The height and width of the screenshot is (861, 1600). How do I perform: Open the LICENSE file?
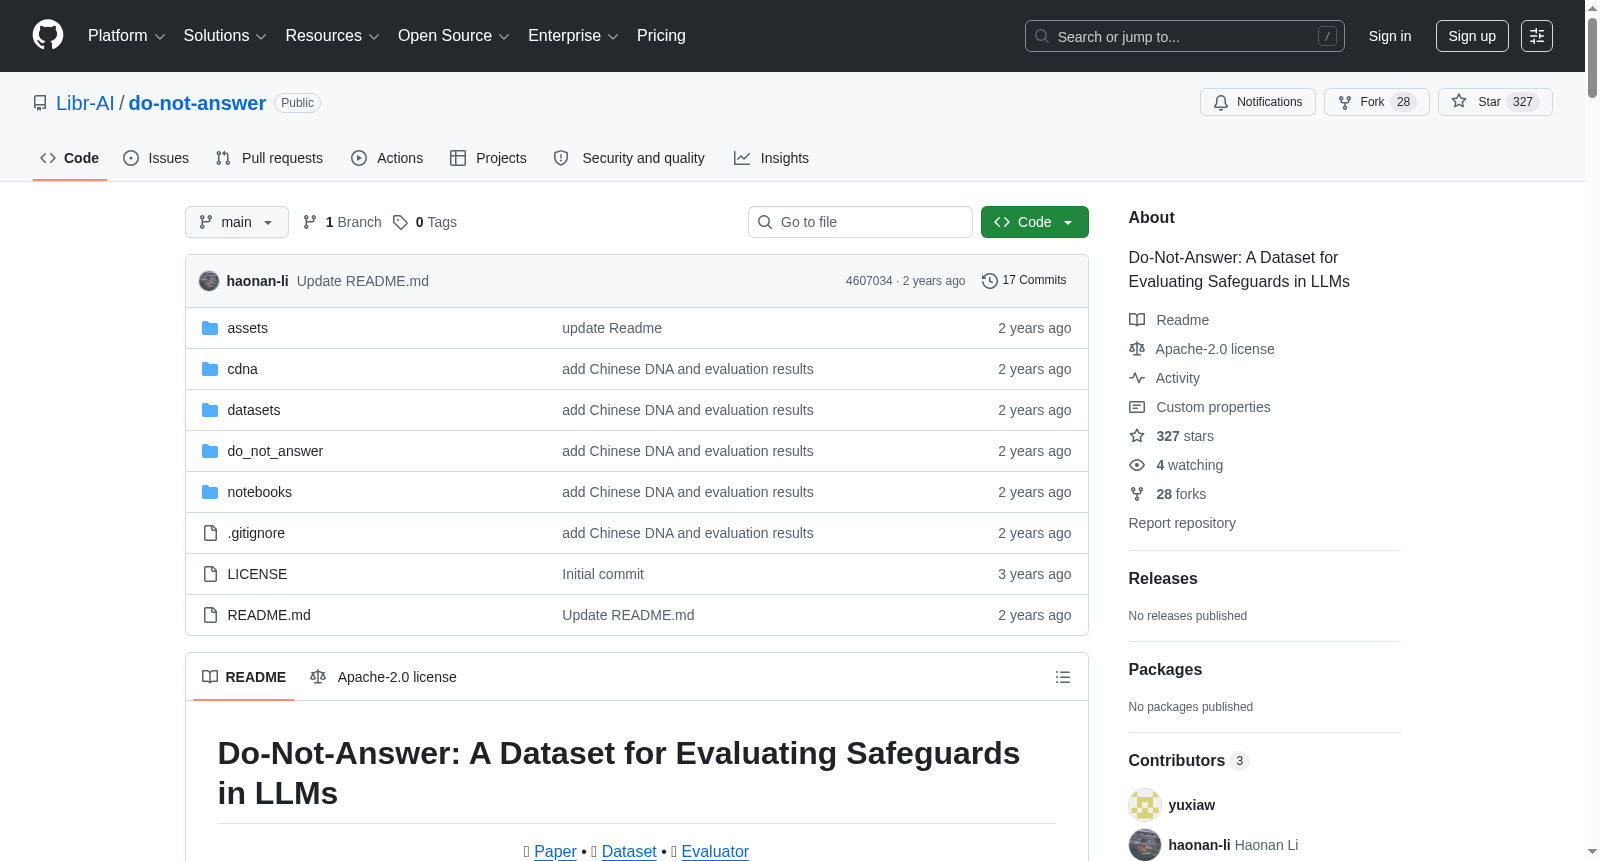257,574
